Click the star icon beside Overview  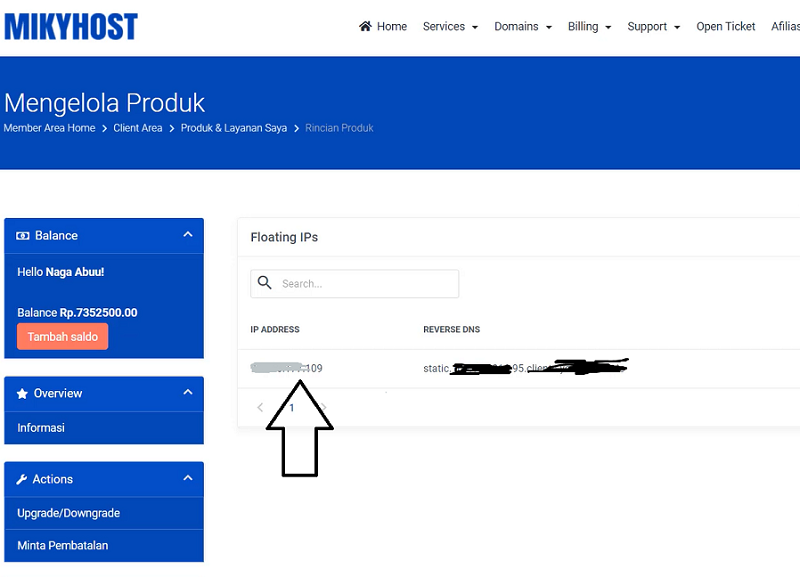click(22, 393)
